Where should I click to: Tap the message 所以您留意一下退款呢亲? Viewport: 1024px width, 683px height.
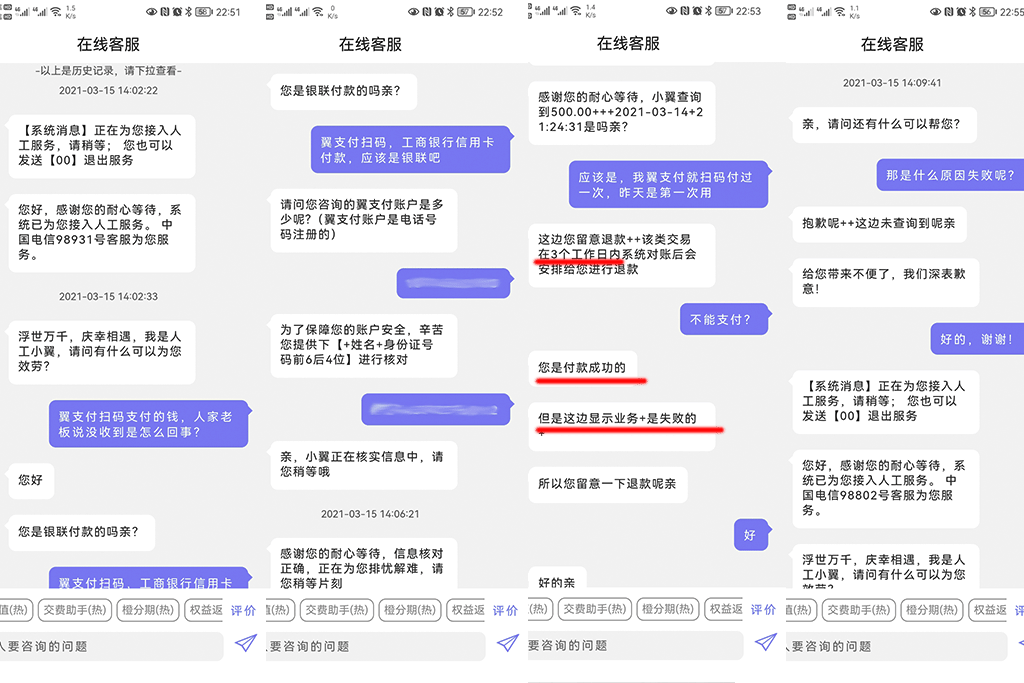tap(608, 484)
